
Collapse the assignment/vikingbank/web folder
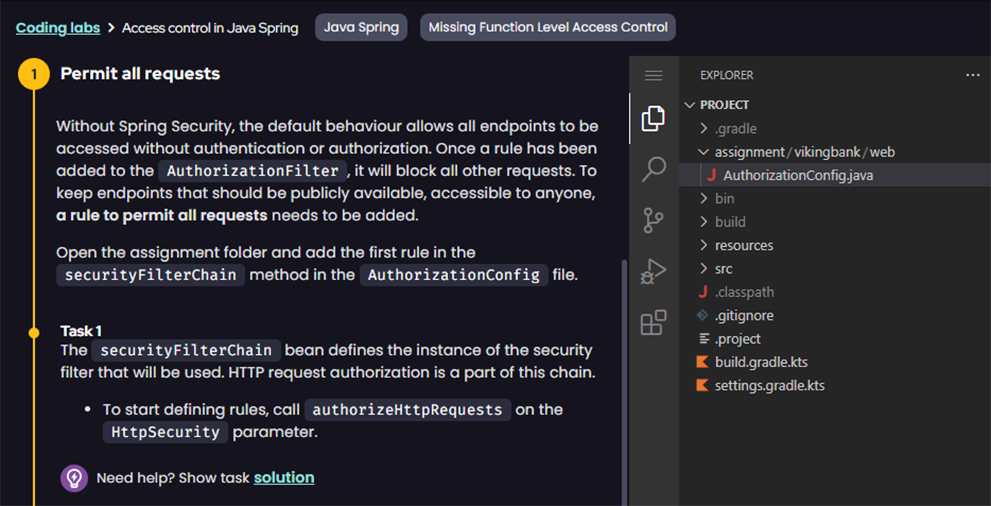point(804,152)
